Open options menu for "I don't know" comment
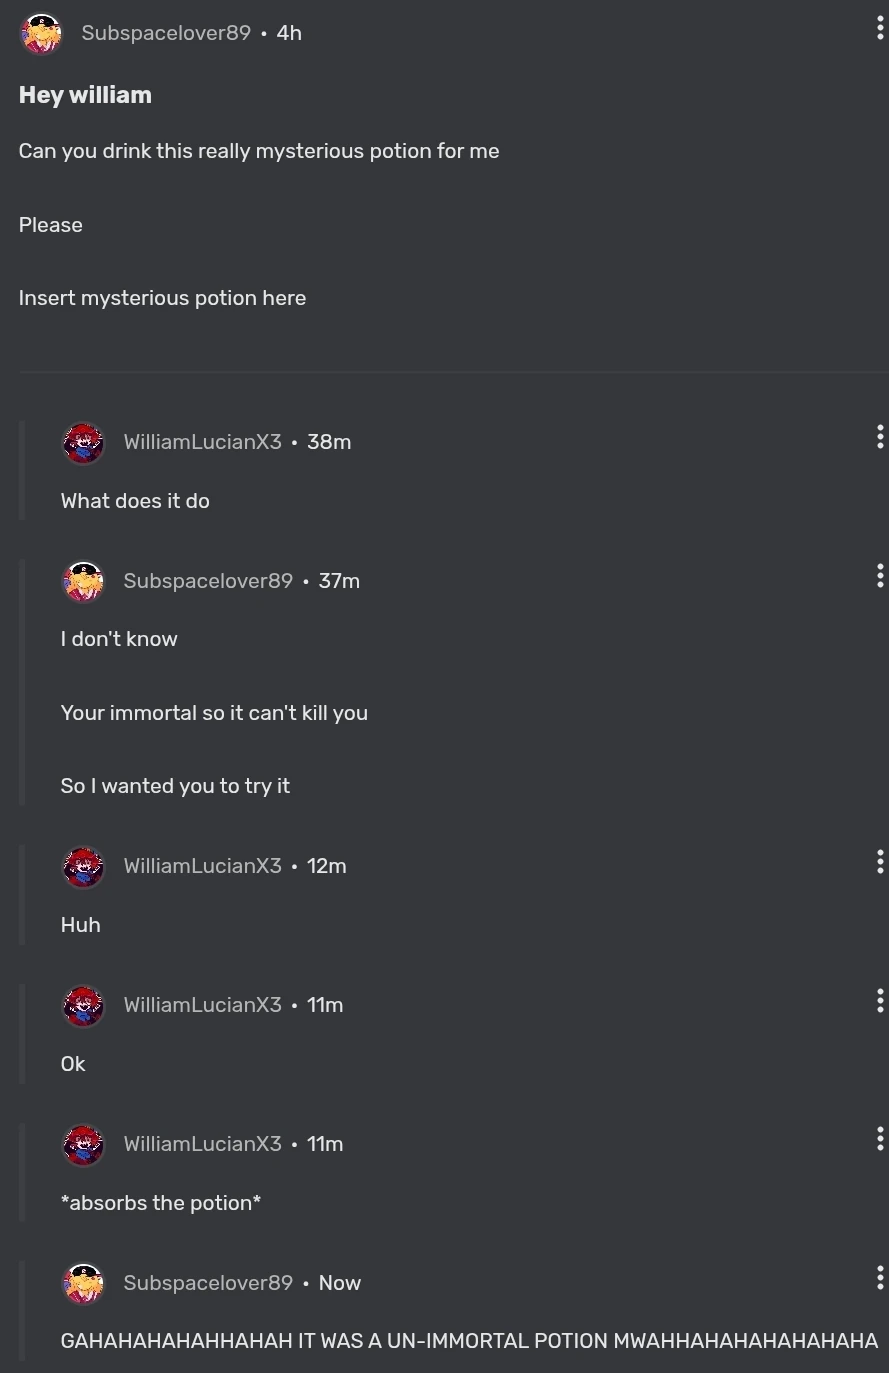The image size is (889, 1373). click(879, 575)
